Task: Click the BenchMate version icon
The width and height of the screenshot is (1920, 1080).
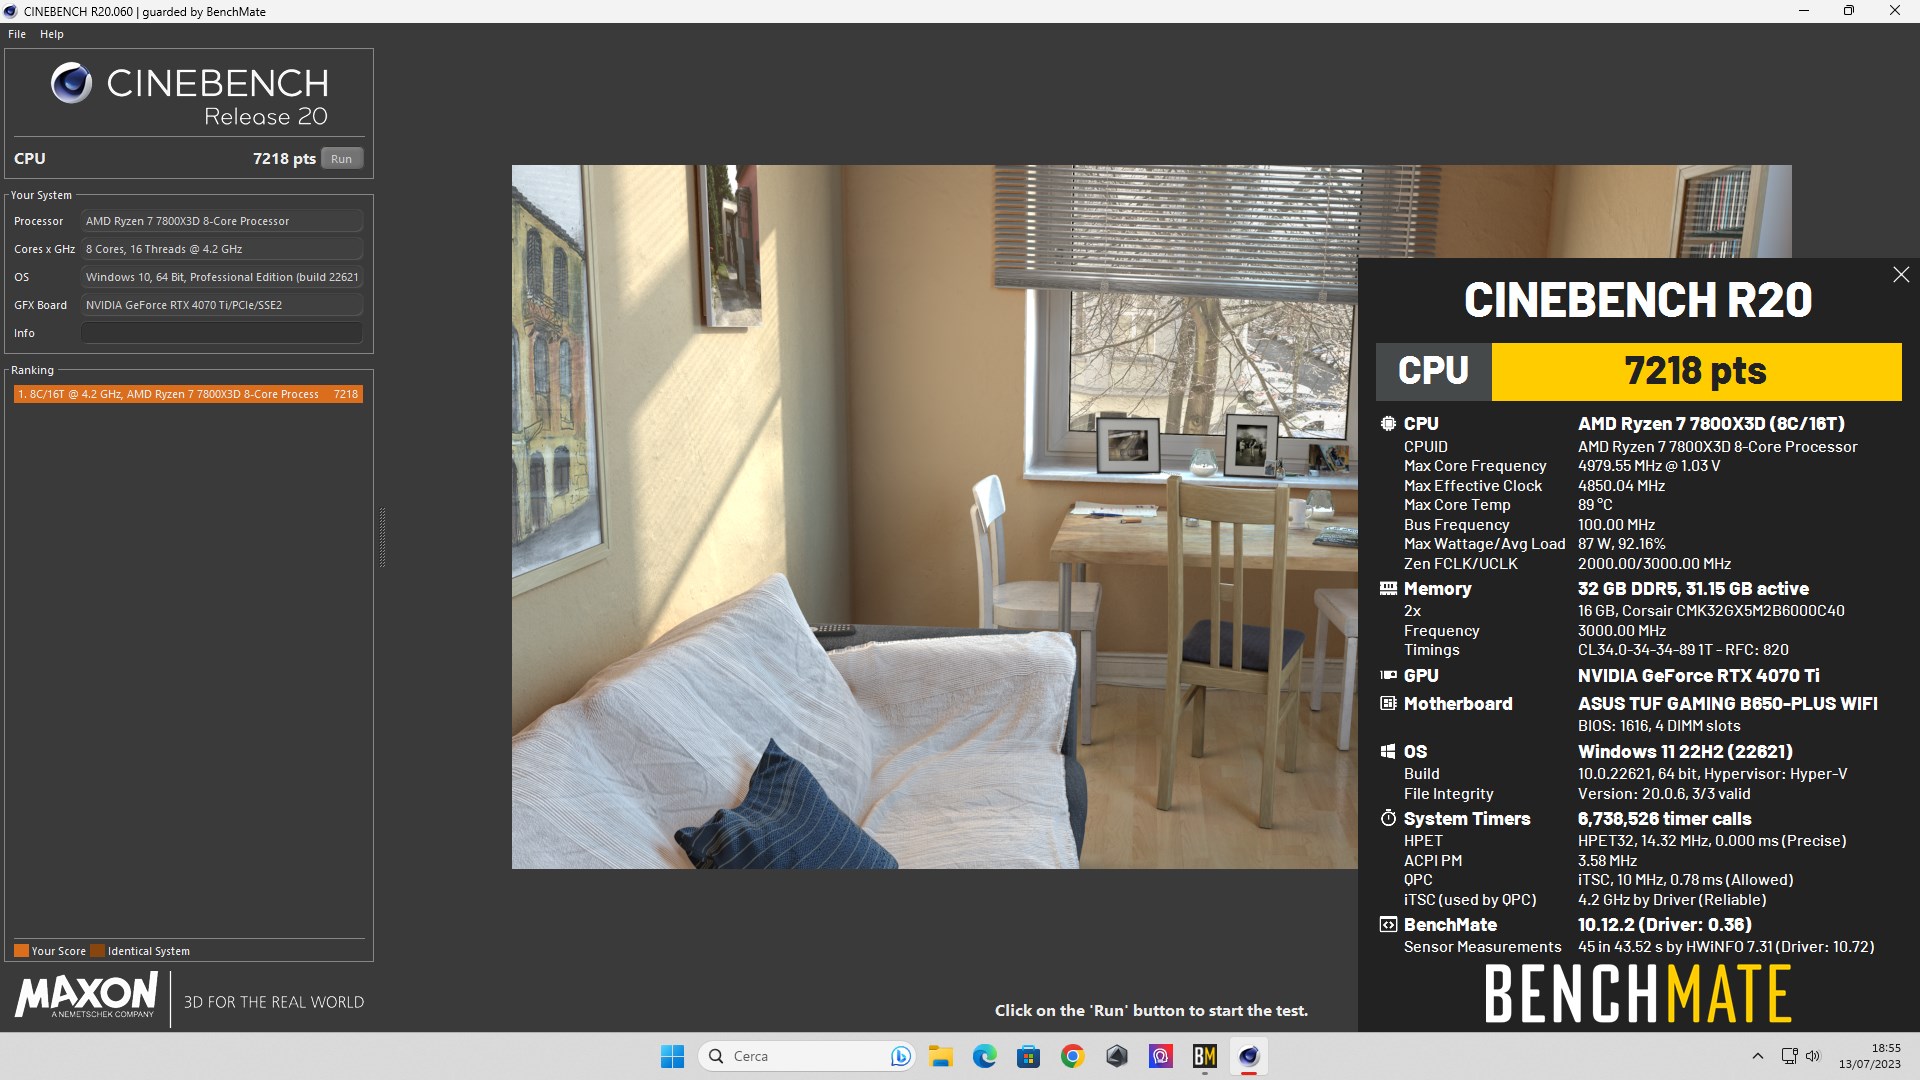Action: [1388, 924]
